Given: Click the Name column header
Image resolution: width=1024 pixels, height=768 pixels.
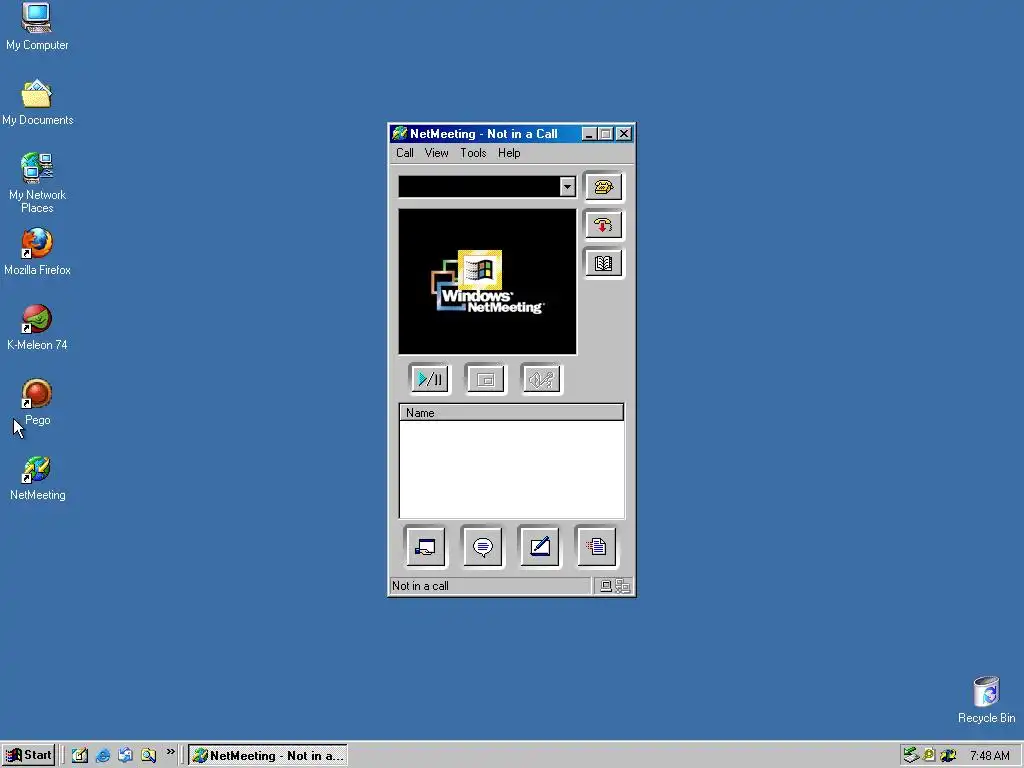Looking at the screenshot, I should (x=511, y=413).
